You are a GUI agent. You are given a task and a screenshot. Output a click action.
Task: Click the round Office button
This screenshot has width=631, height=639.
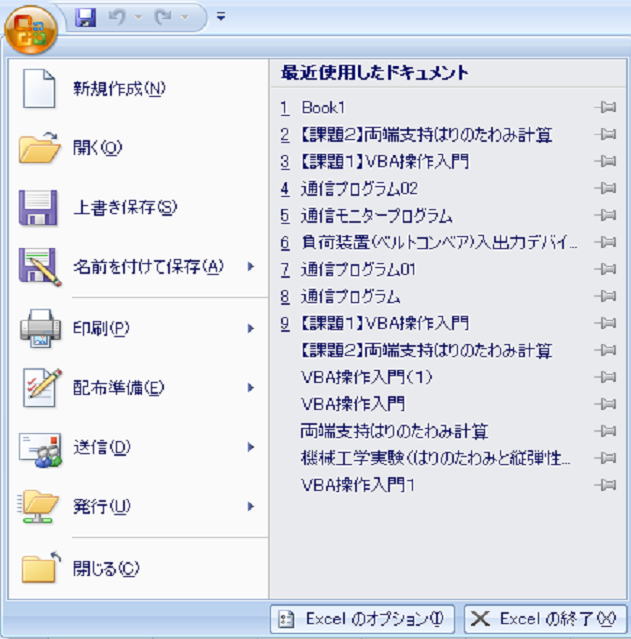pos(31,31)
